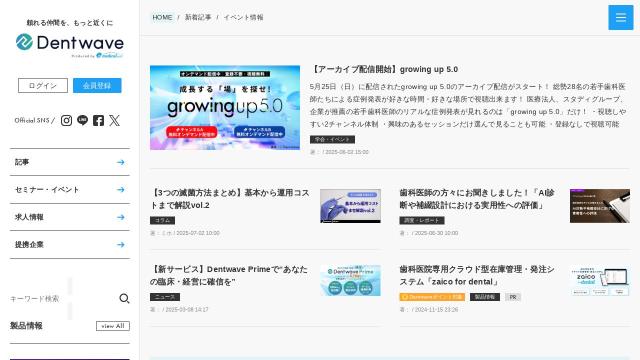Click the arrow beside 求人情報
This screenshot has width=640, height=360.
(120, 217)
